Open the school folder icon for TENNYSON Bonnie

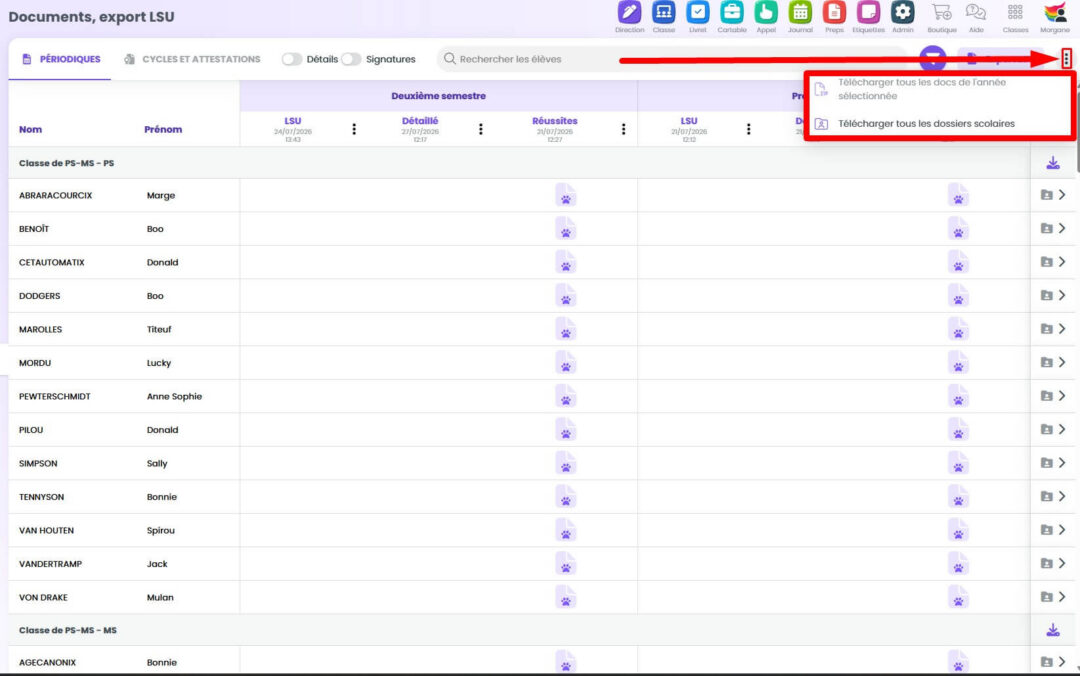[1046, 496]
